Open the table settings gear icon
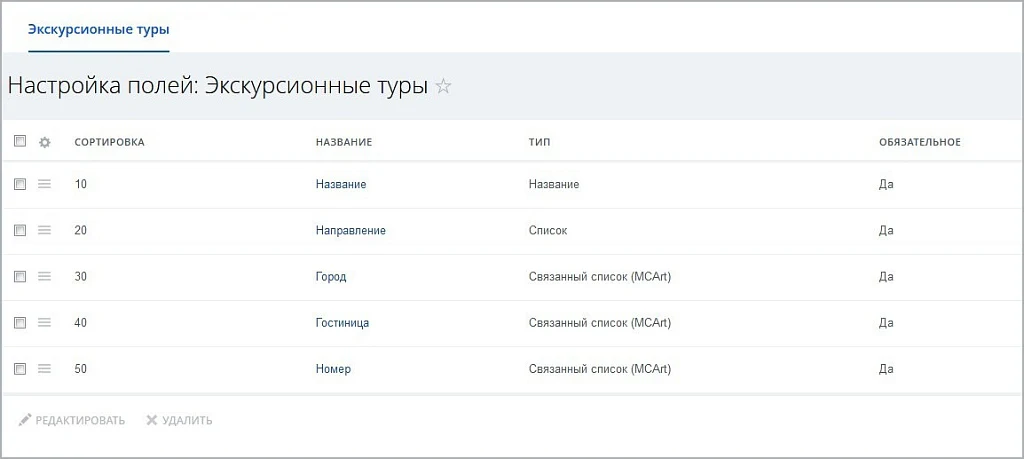The image size is (1024, 459). (44, 142)
